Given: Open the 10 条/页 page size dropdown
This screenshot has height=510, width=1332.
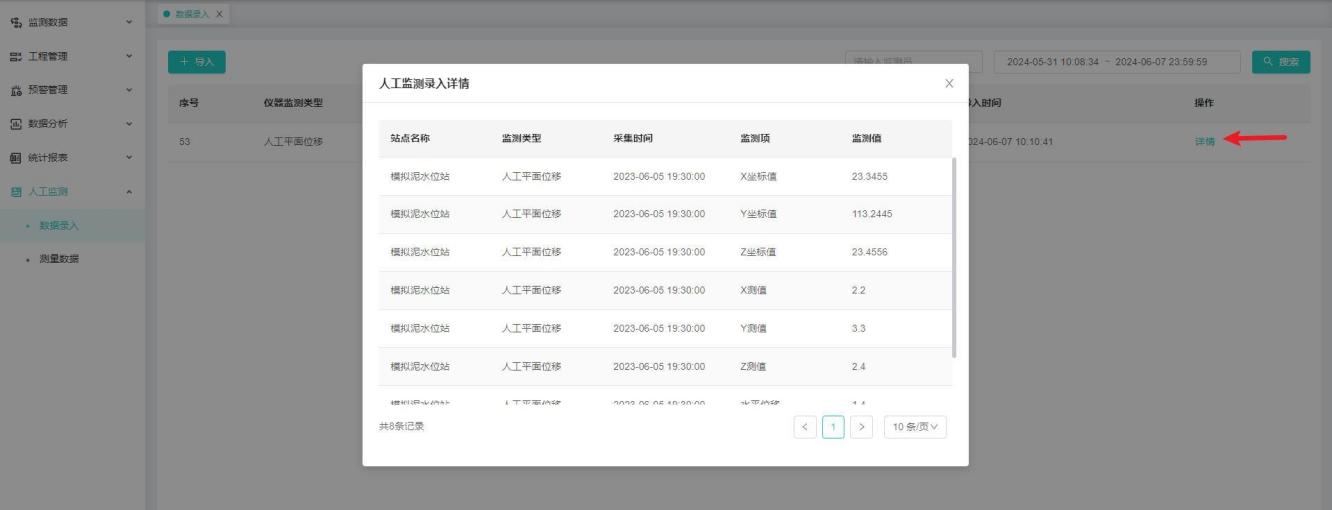Looking at the screenshot, I should coord(915,427).
